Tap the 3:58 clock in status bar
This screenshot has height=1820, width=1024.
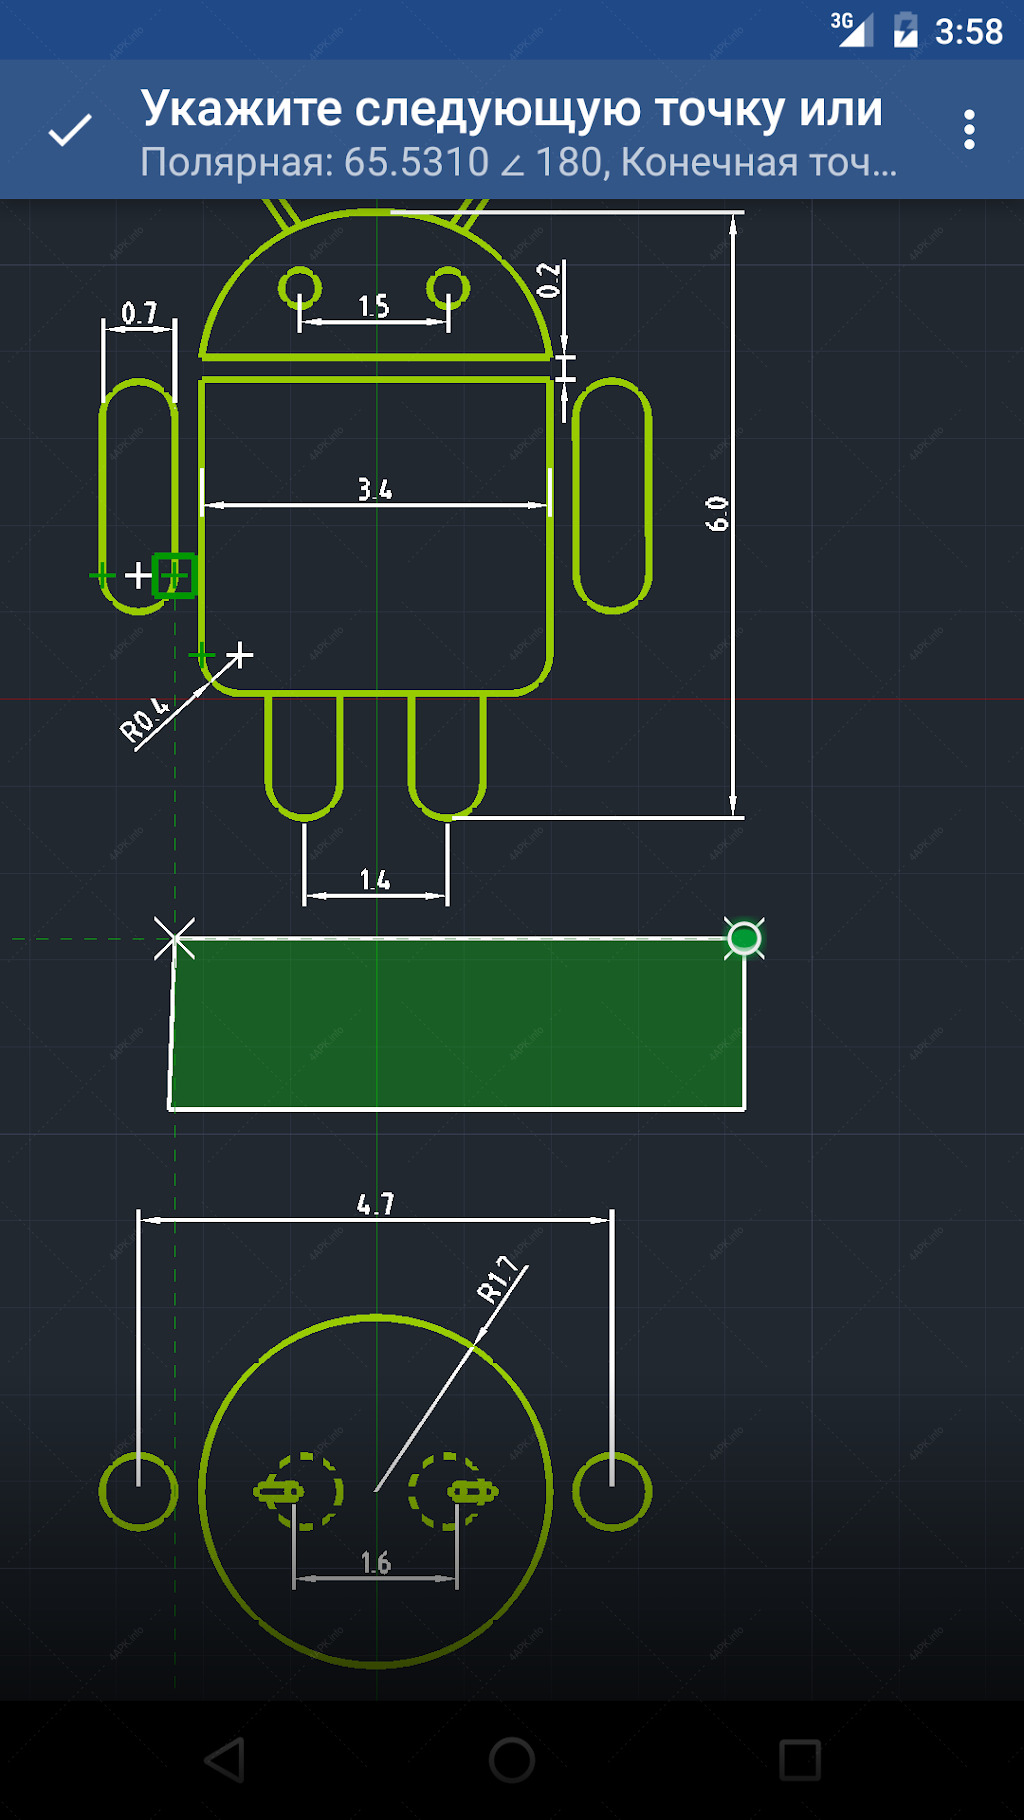pyautogui.click(x=968, y=31)
